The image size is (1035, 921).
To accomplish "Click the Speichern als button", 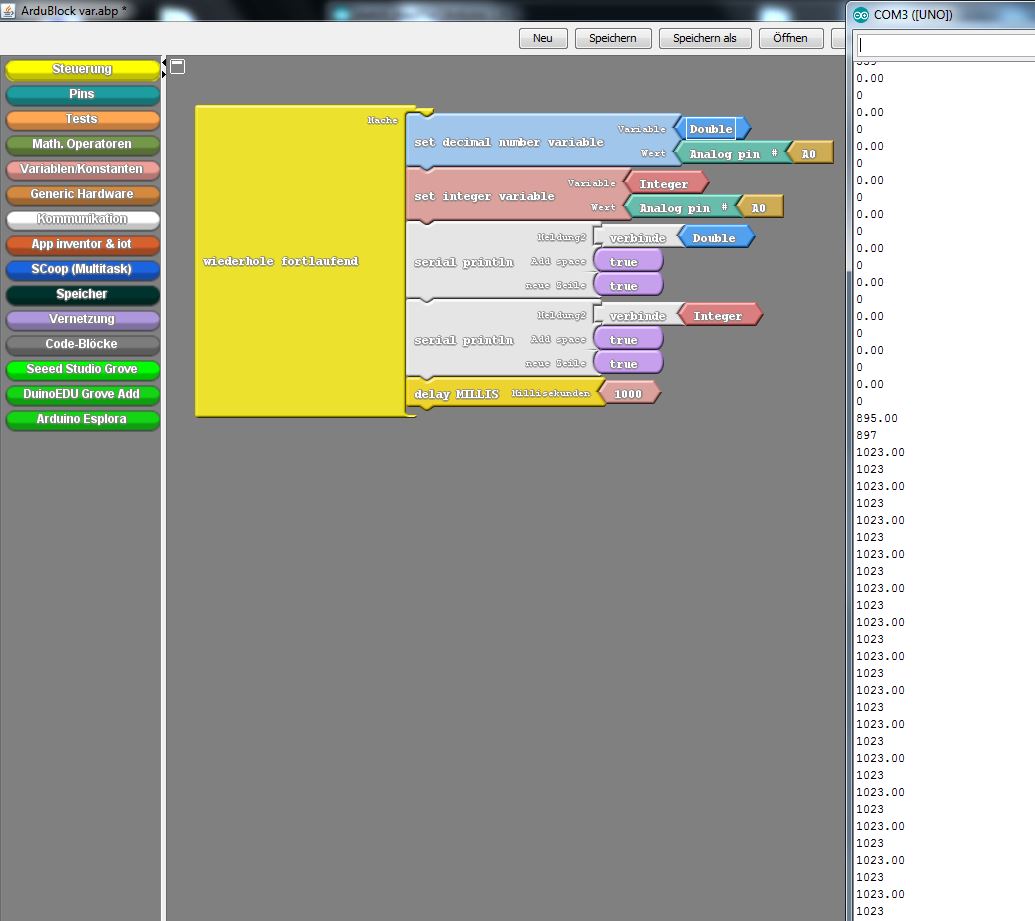I will click(704, 38).
